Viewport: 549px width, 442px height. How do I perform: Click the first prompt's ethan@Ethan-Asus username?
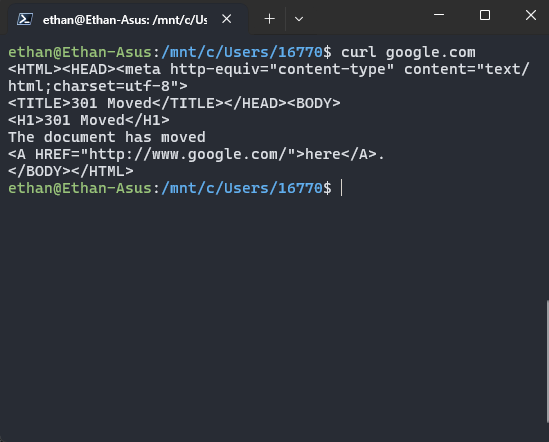coord(79,53)
